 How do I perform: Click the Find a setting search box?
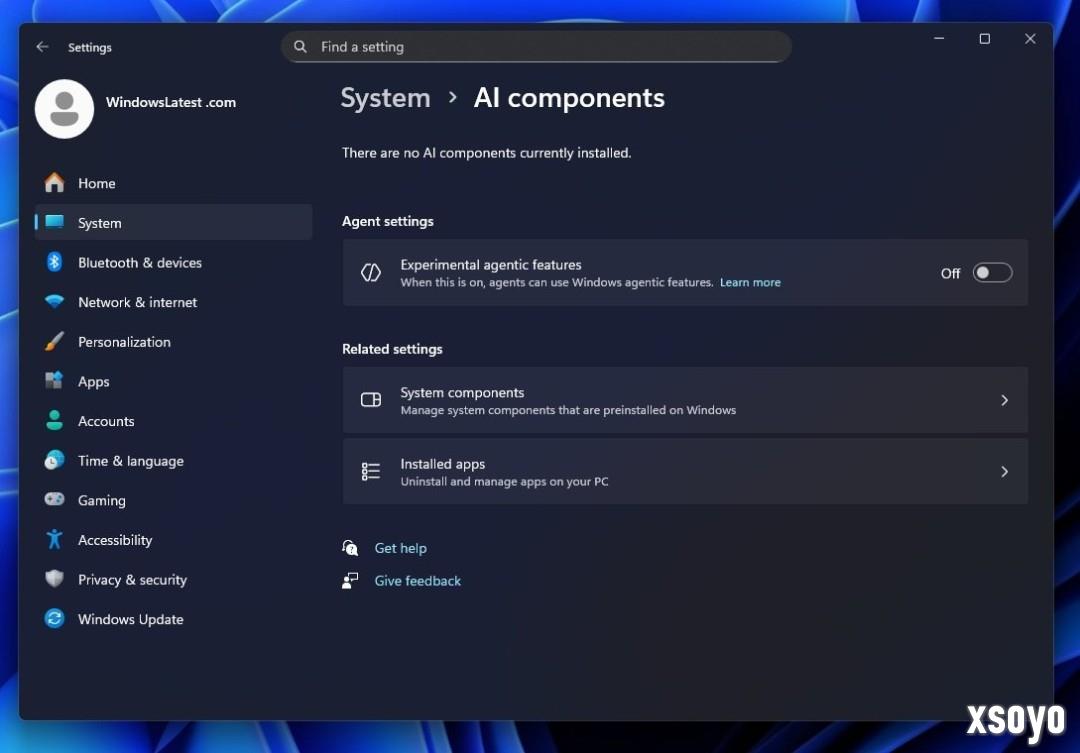point(536,47)
